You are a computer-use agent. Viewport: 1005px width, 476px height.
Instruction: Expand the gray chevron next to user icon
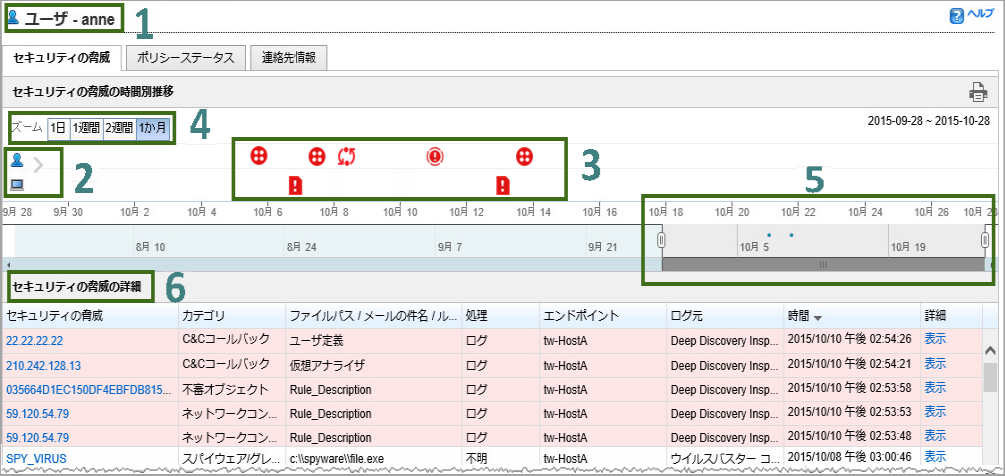click(x=39, y=165)
